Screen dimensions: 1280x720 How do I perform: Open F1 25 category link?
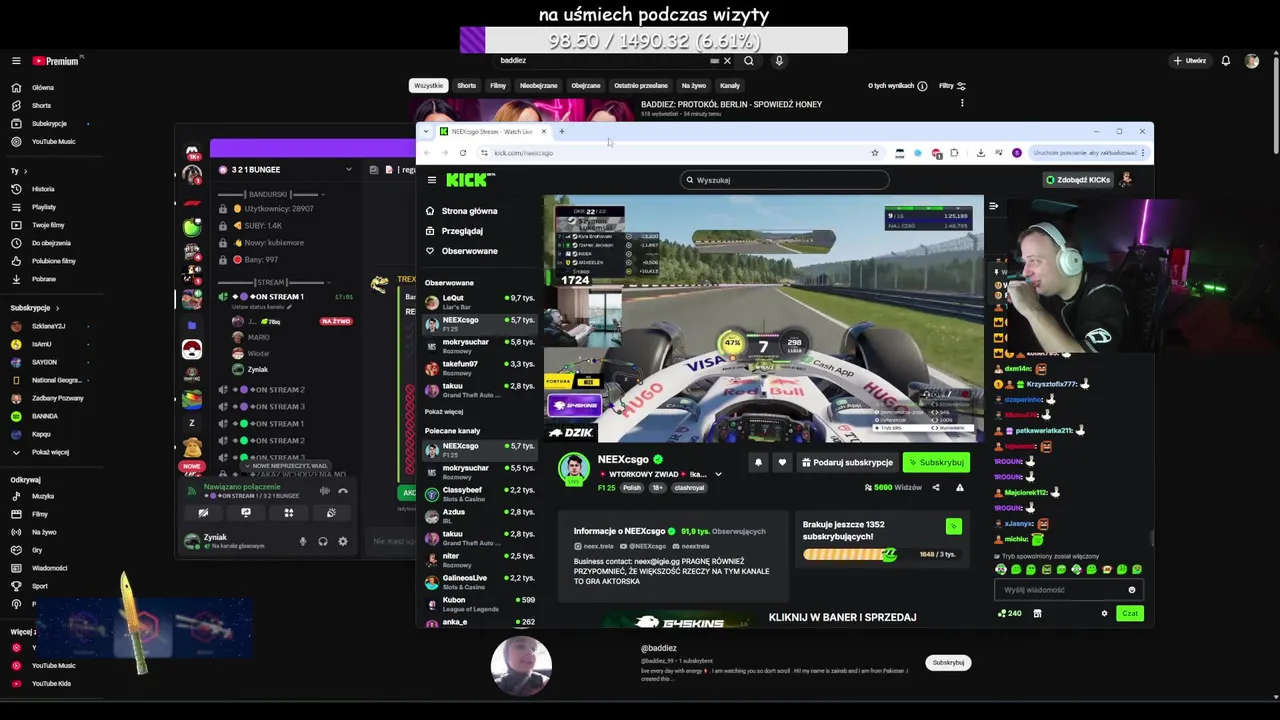606,488
